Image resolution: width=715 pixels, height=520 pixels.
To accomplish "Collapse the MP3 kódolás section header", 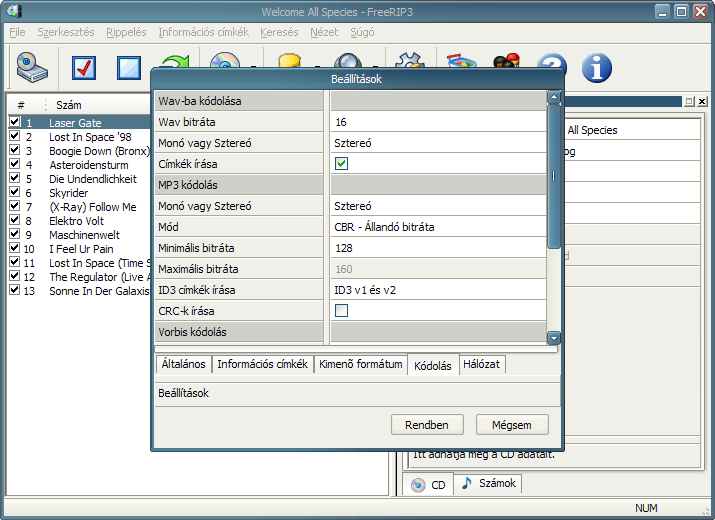I will (x=239, y=185).
